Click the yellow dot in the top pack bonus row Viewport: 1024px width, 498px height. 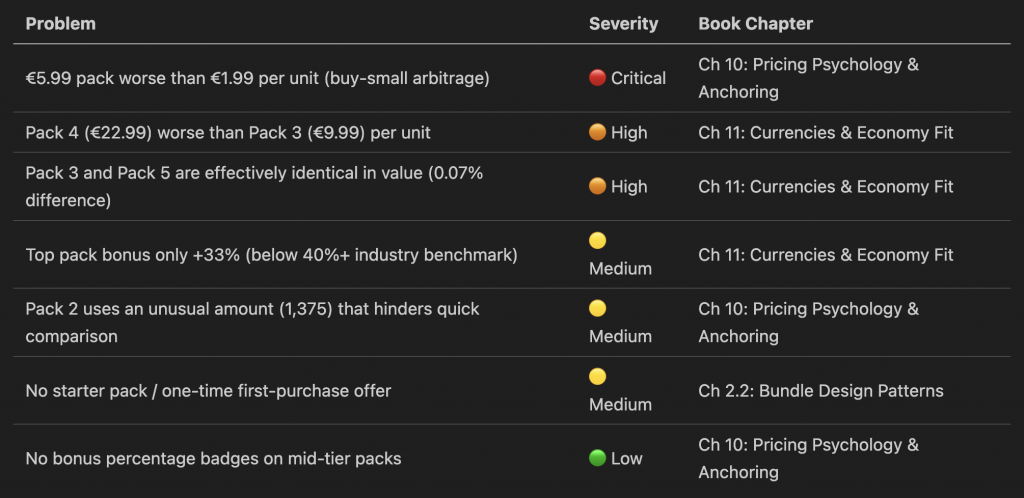pos(598,241)
